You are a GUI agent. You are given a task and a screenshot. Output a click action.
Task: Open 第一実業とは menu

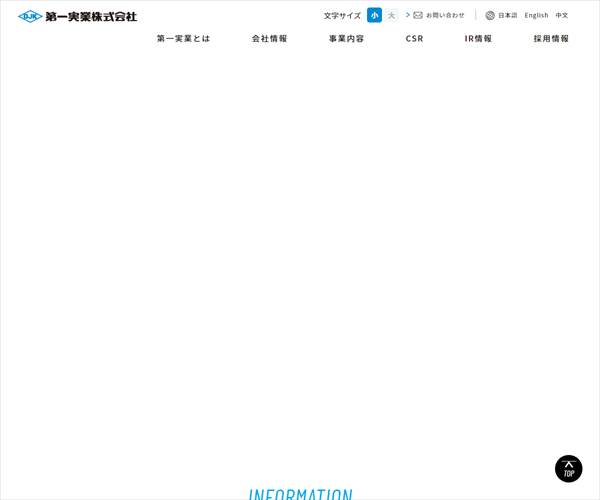pyautogui.click(x=183, y=39)
